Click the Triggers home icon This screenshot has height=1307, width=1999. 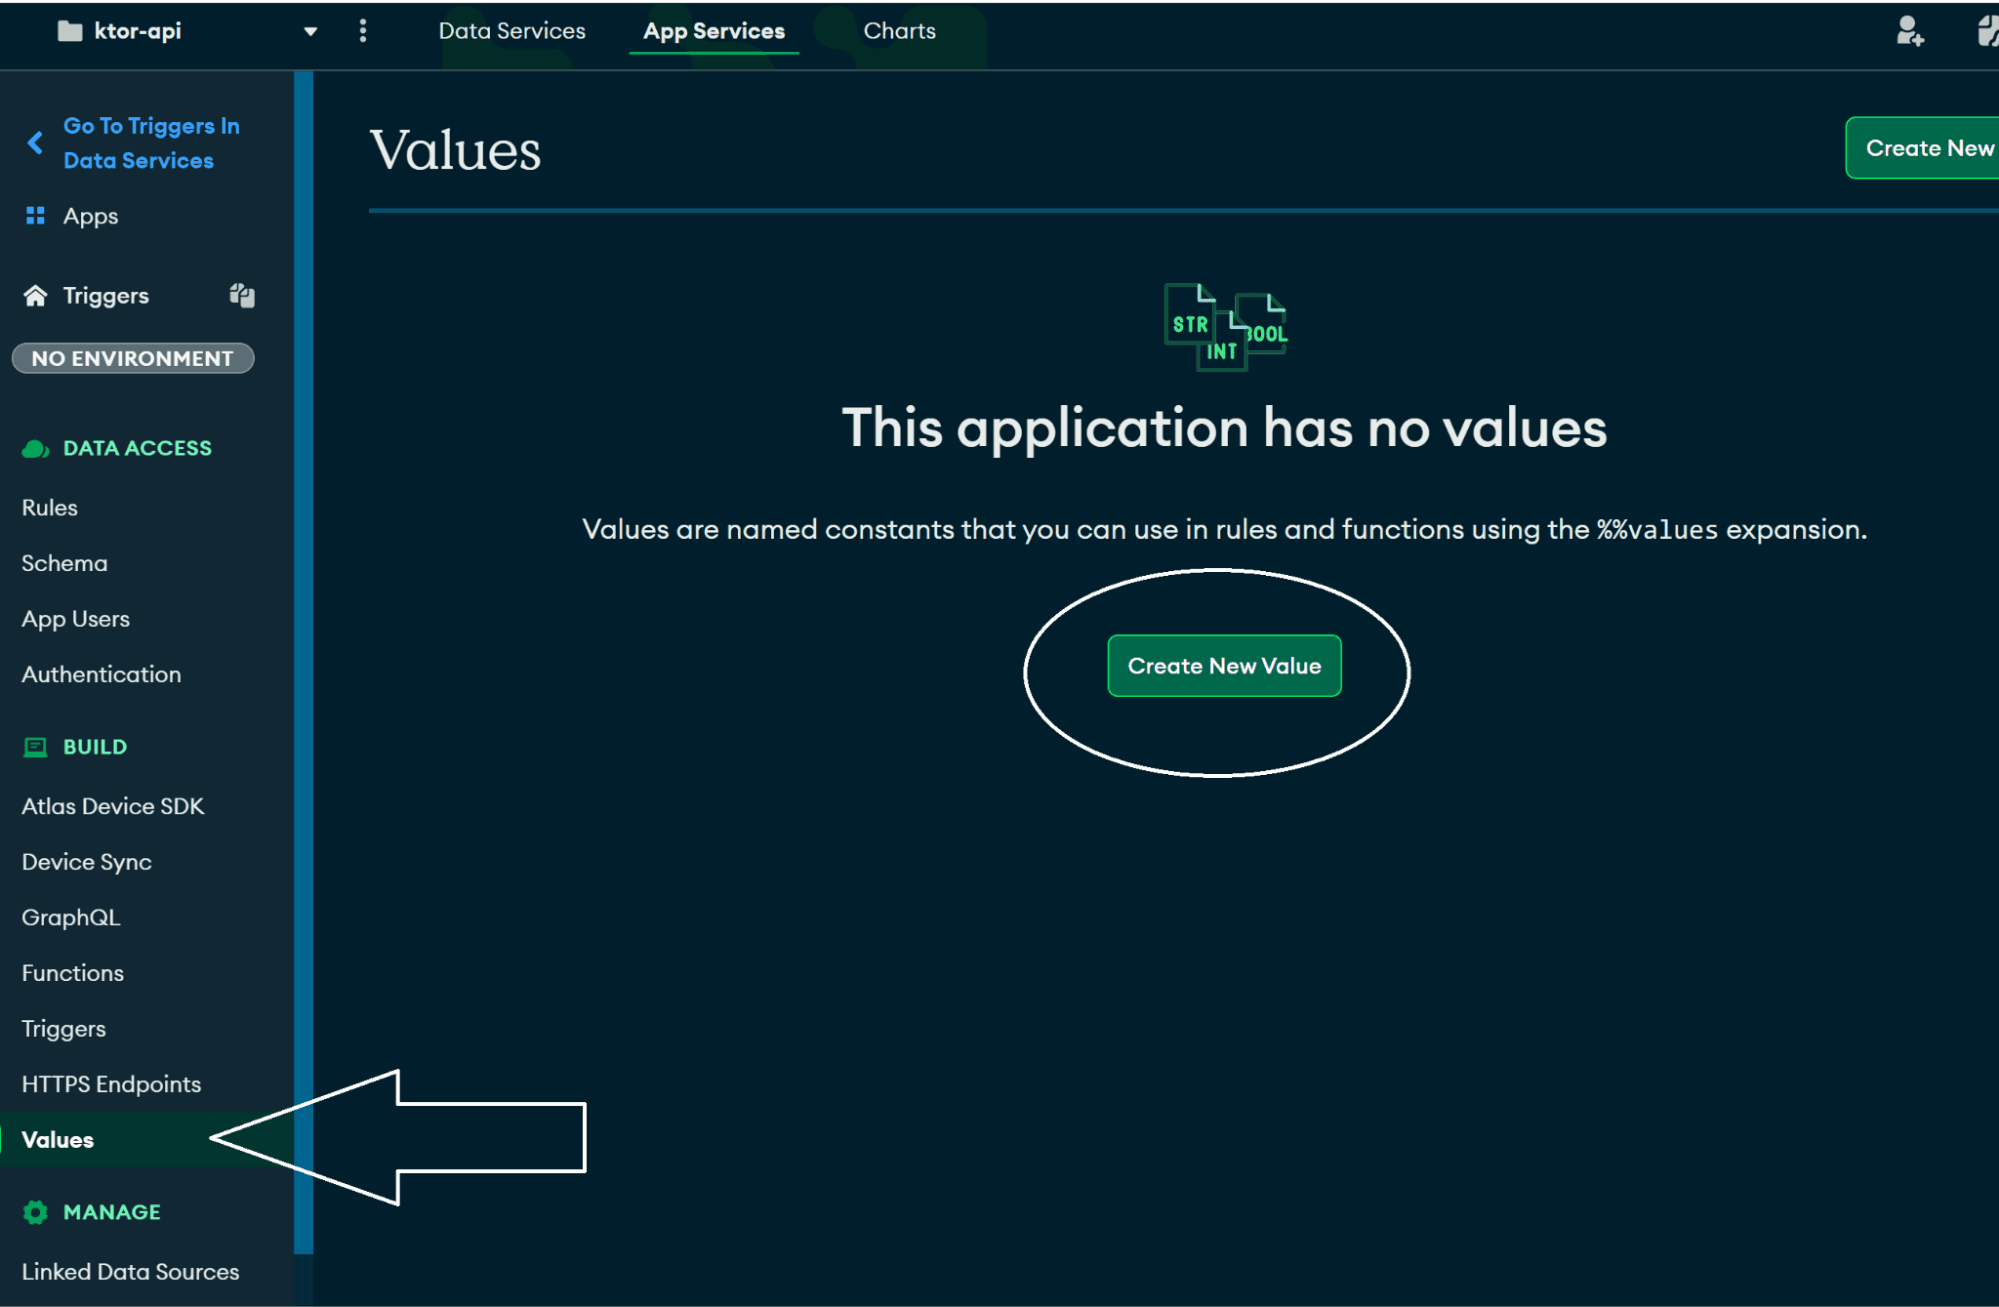click(x=35, y=296)
